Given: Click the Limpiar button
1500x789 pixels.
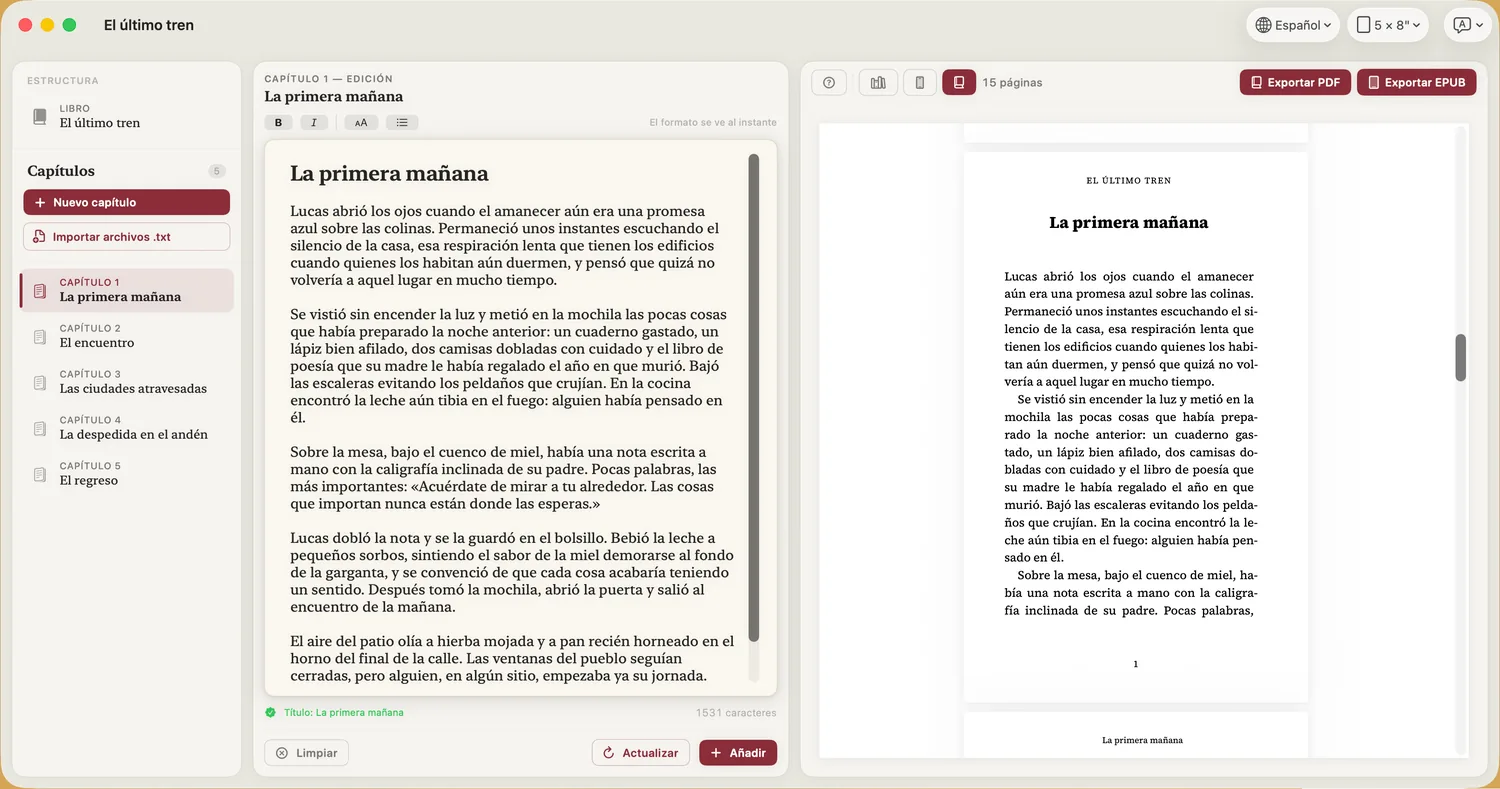Looking at the screenshot, I should click(x=307, y=753).
